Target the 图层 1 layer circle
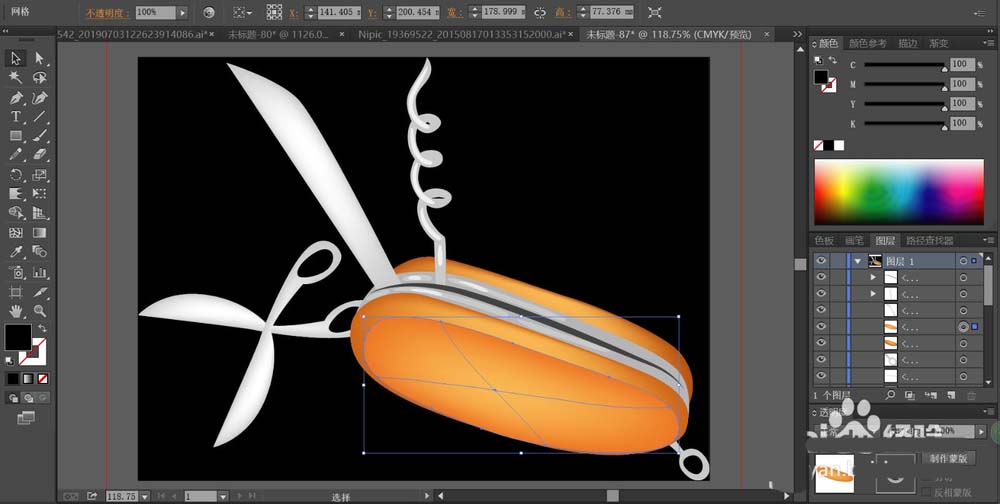 (x=963, y=261)
